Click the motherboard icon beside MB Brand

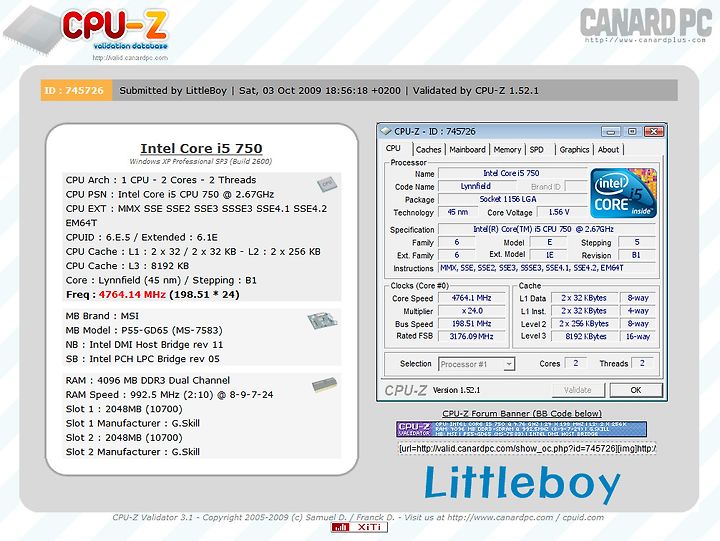[x=322, y=320]
